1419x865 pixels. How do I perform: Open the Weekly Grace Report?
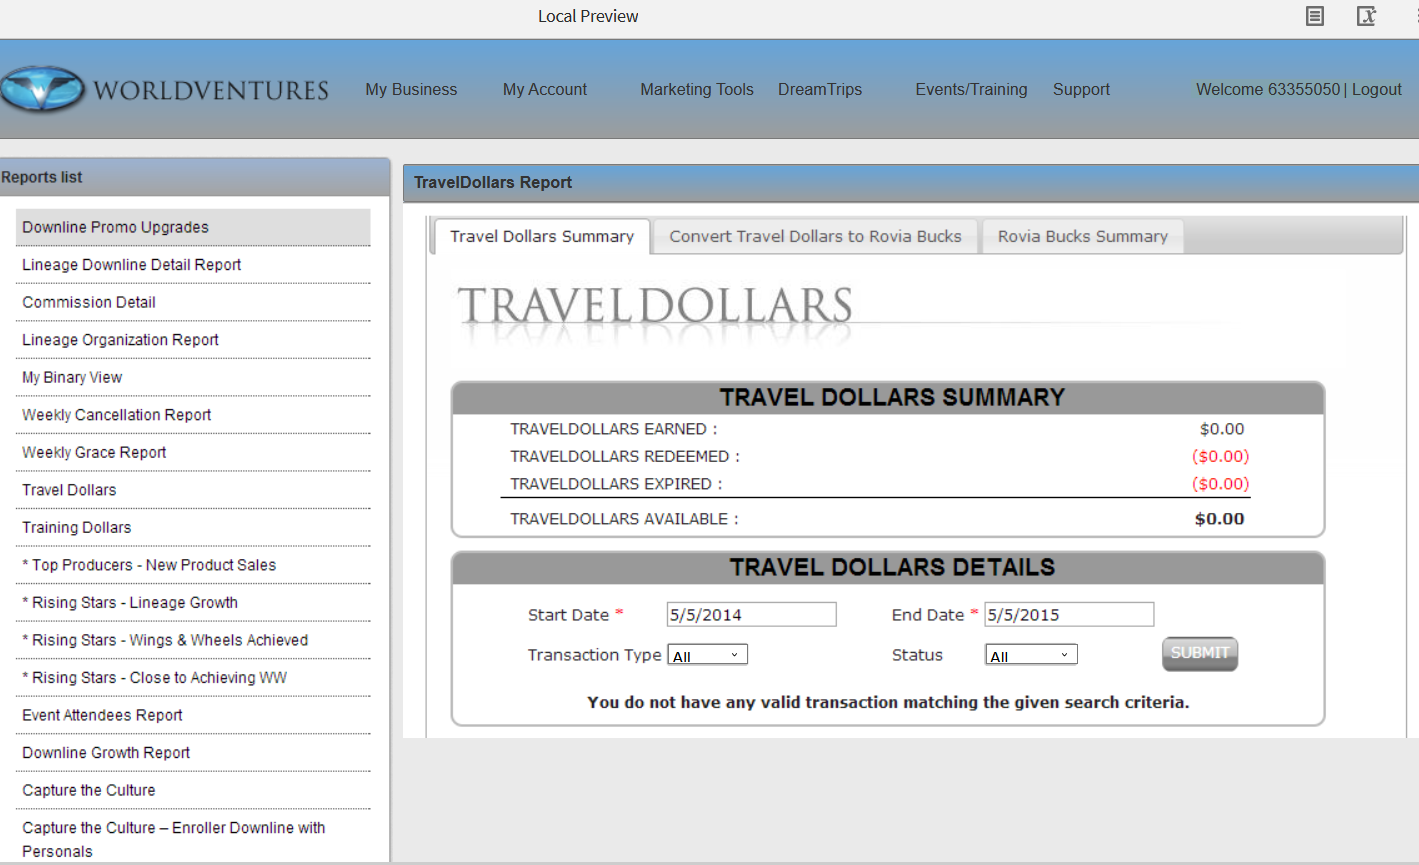coord(193,452)
